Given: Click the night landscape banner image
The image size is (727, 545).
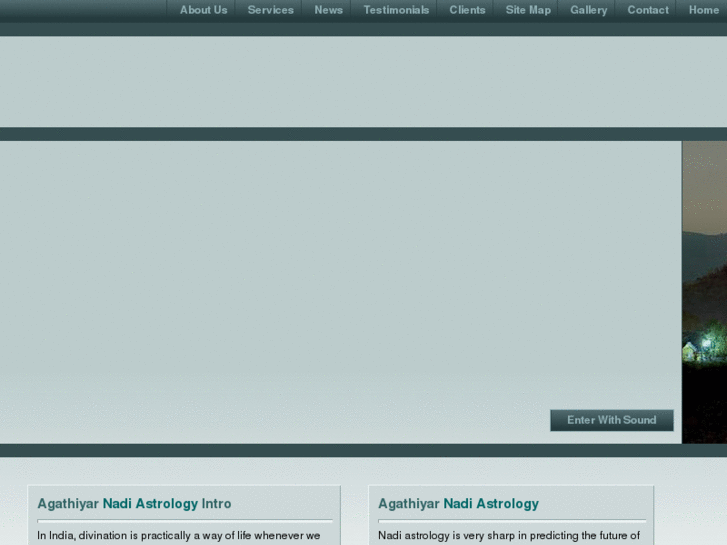Looking at the screenshot, I should tap(704, 292).
